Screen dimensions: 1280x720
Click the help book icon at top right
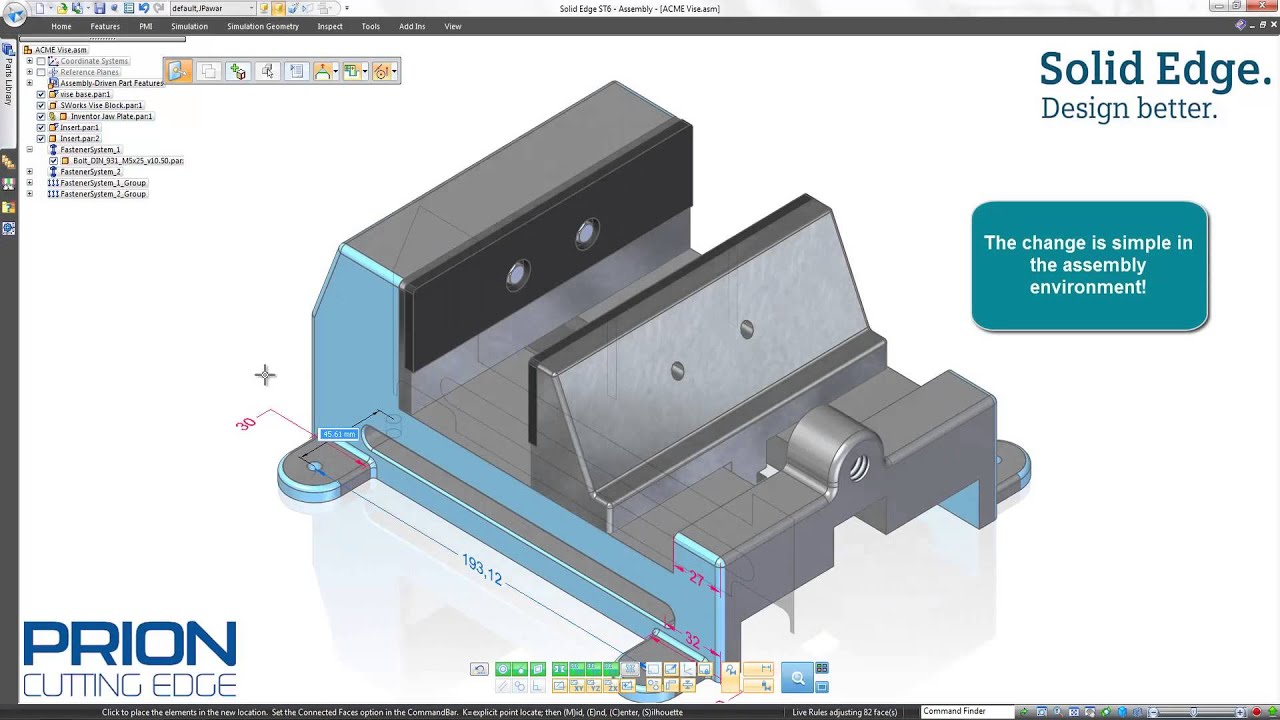click(1240, 26)
